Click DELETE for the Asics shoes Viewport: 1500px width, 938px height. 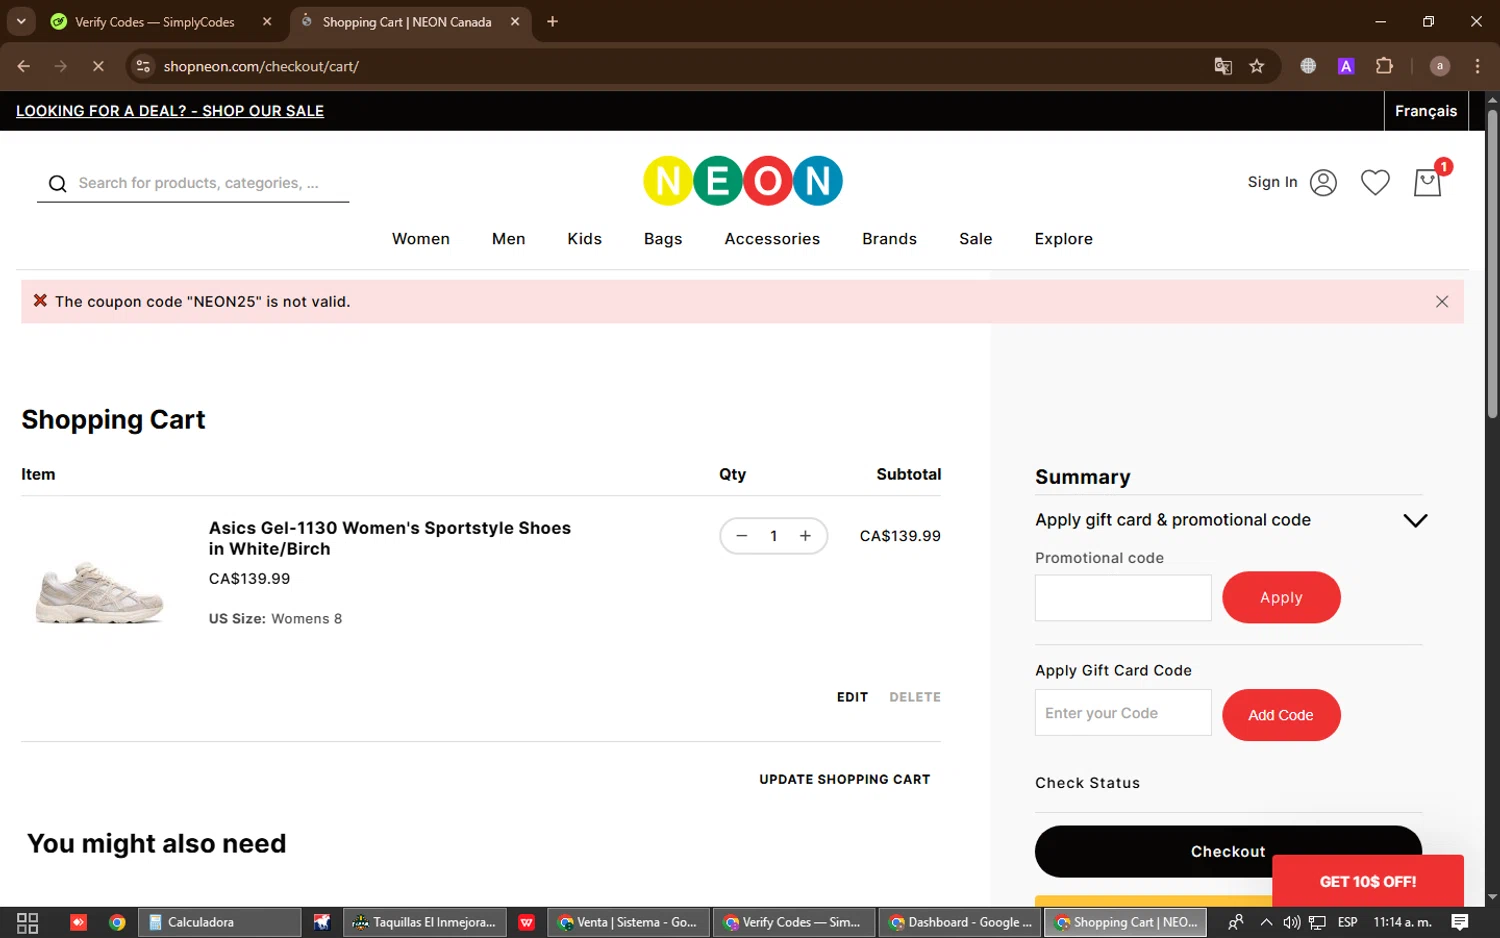point(915,697)
